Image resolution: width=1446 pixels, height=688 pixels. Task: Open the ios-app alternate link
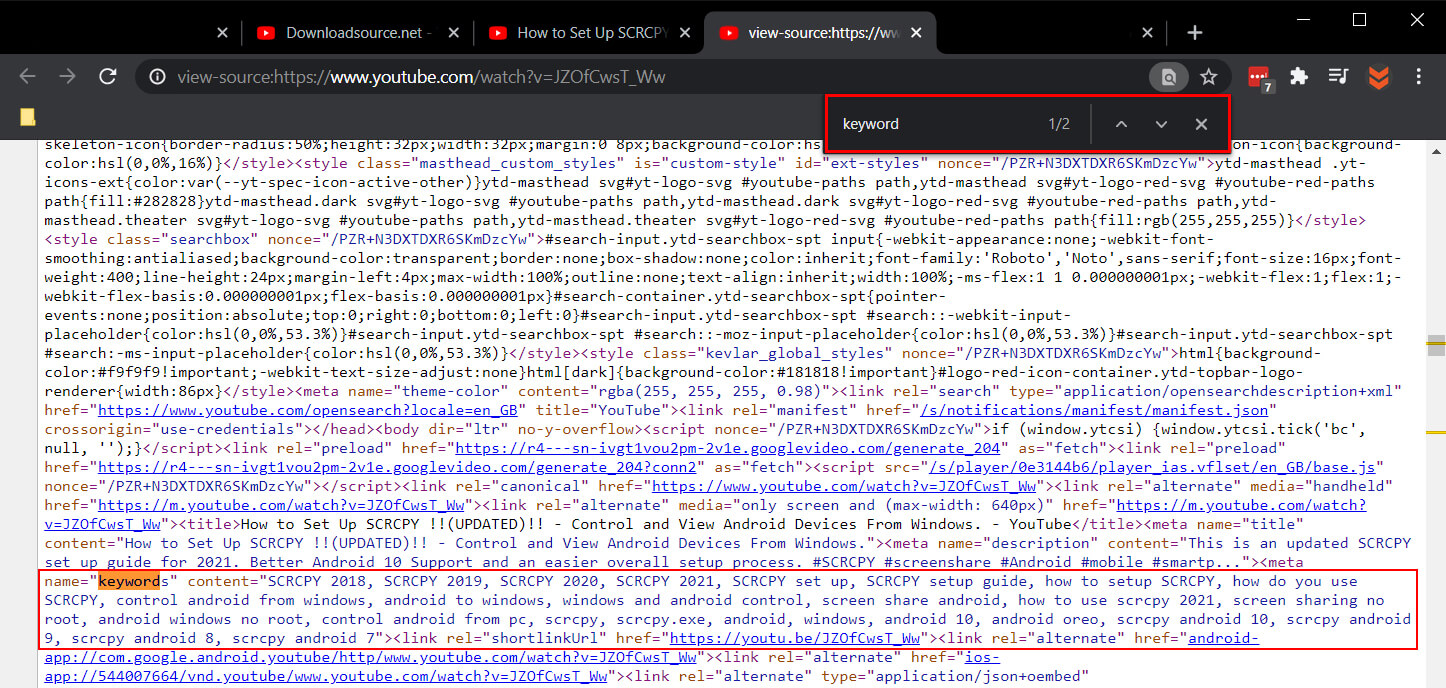pyautogui.click(x=522, y=666)
